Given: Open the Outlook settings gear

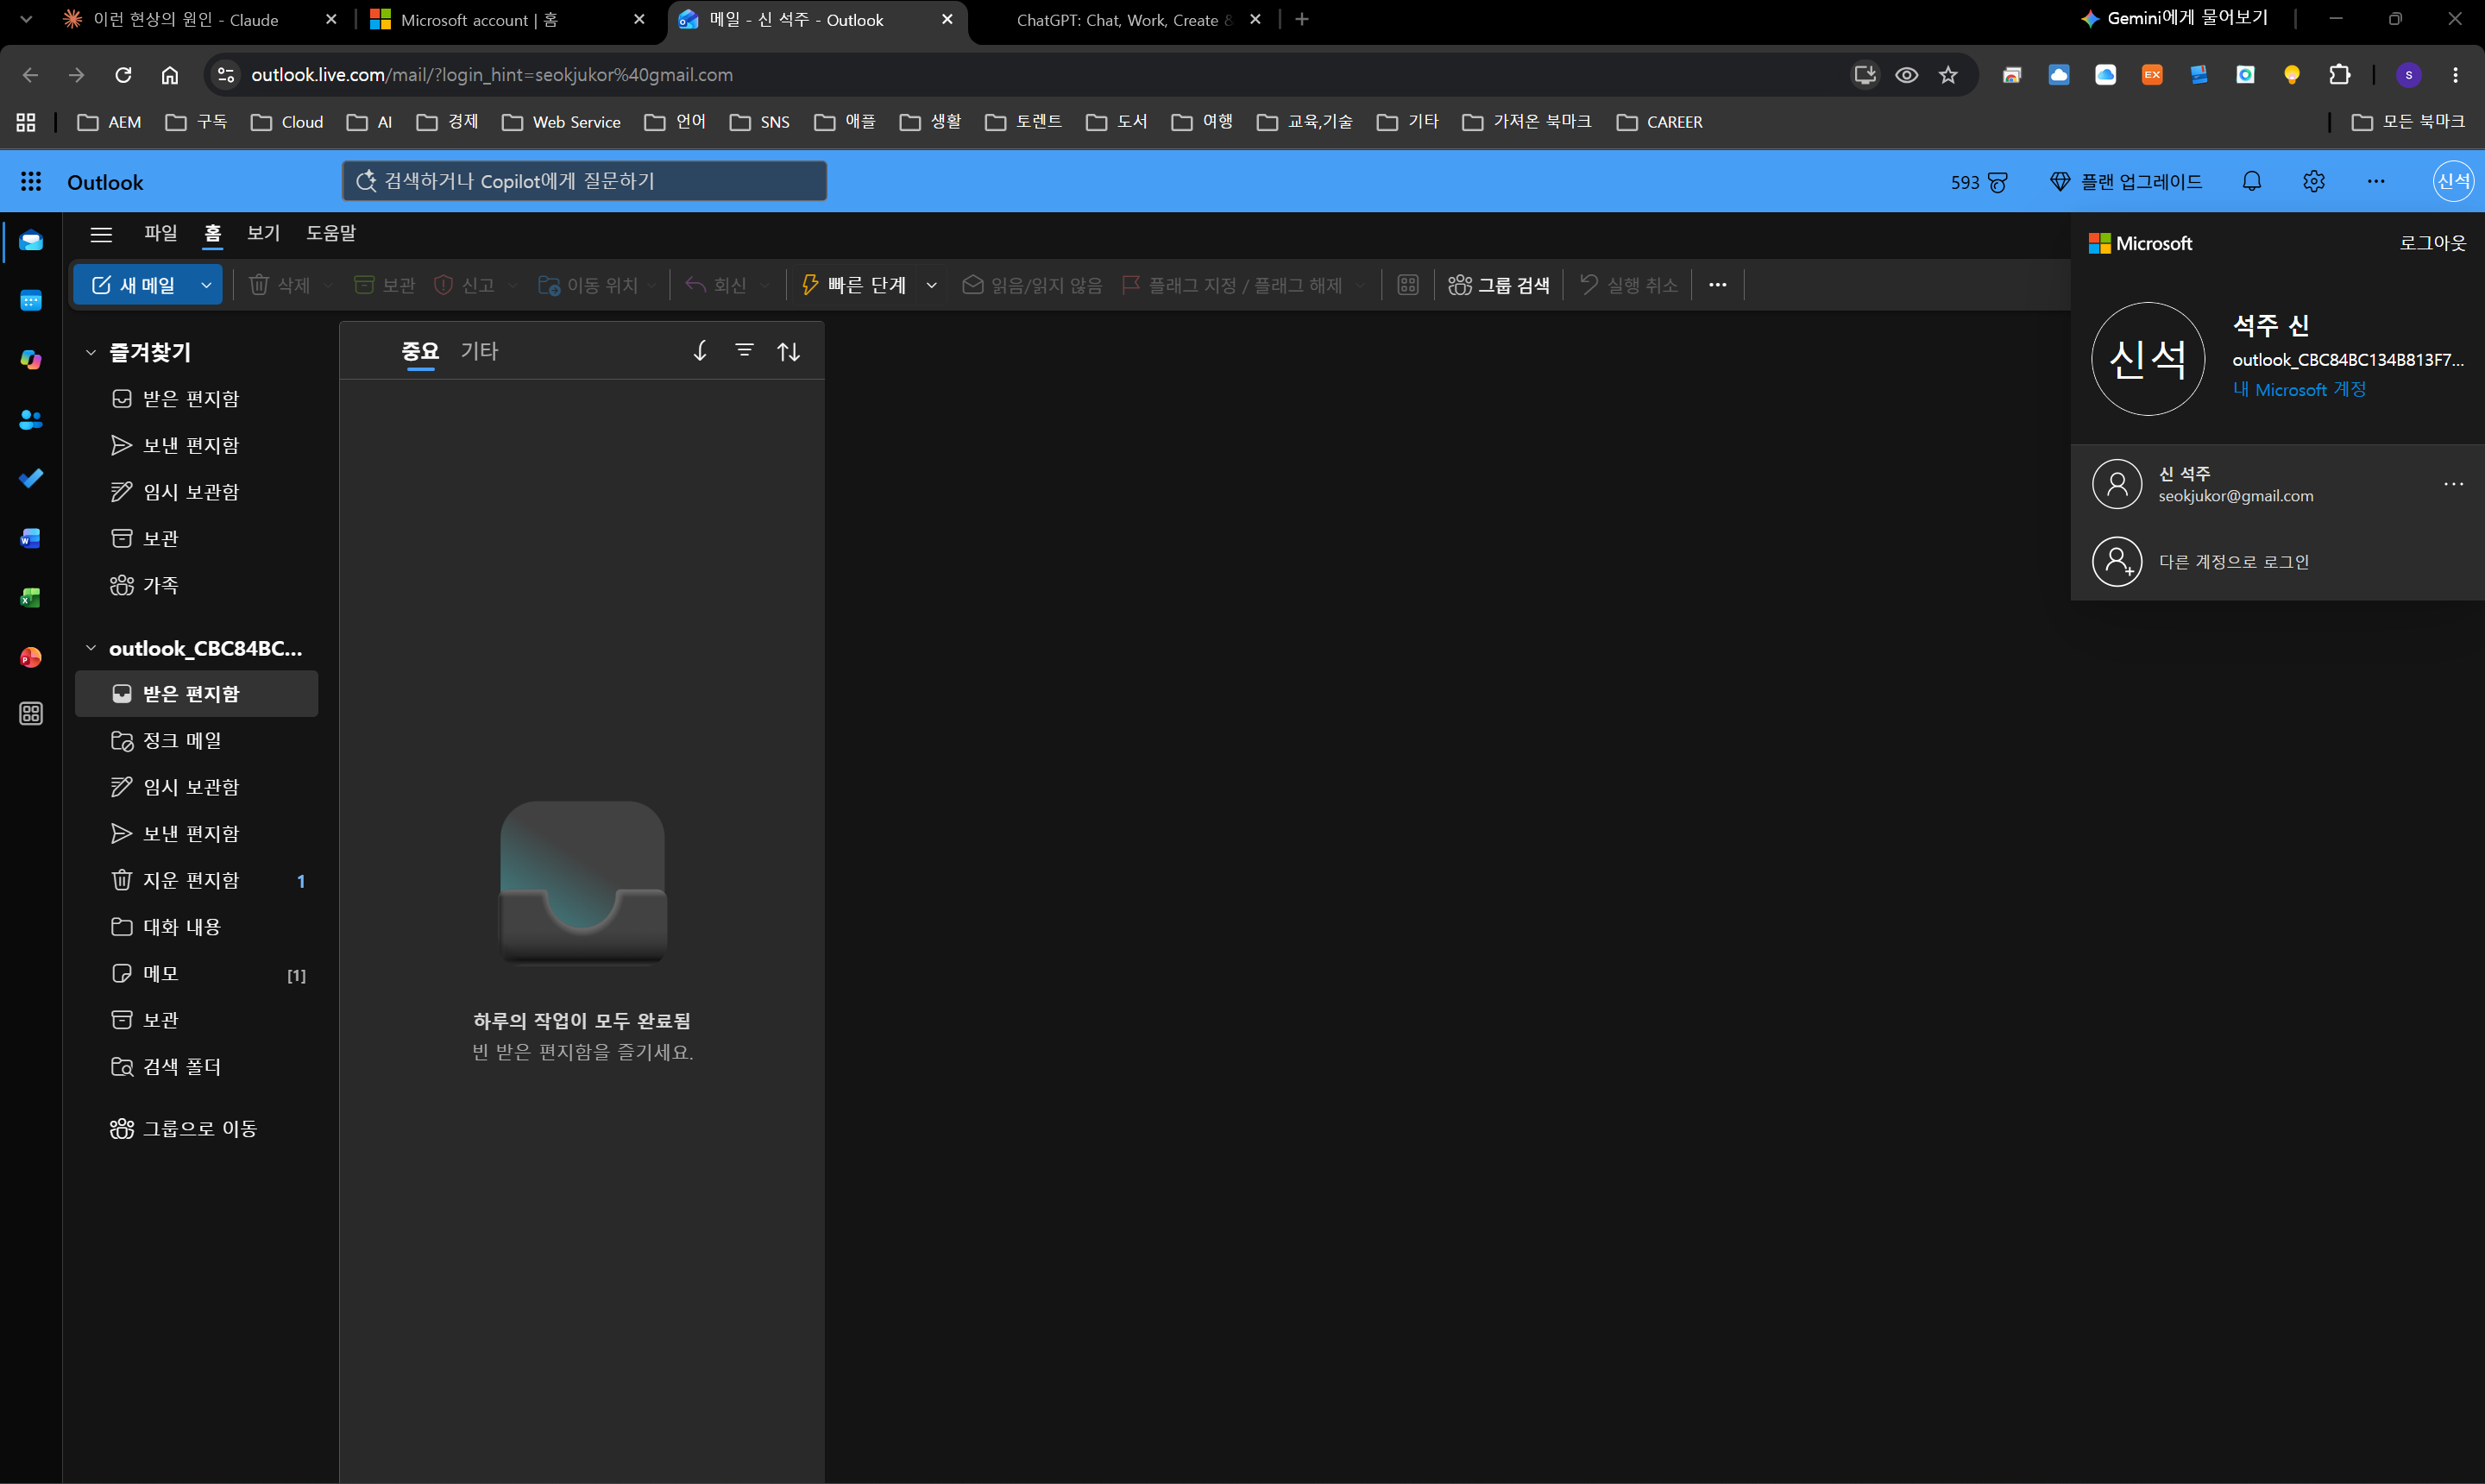Looking at the screenshot, I should click(2313, 181).
